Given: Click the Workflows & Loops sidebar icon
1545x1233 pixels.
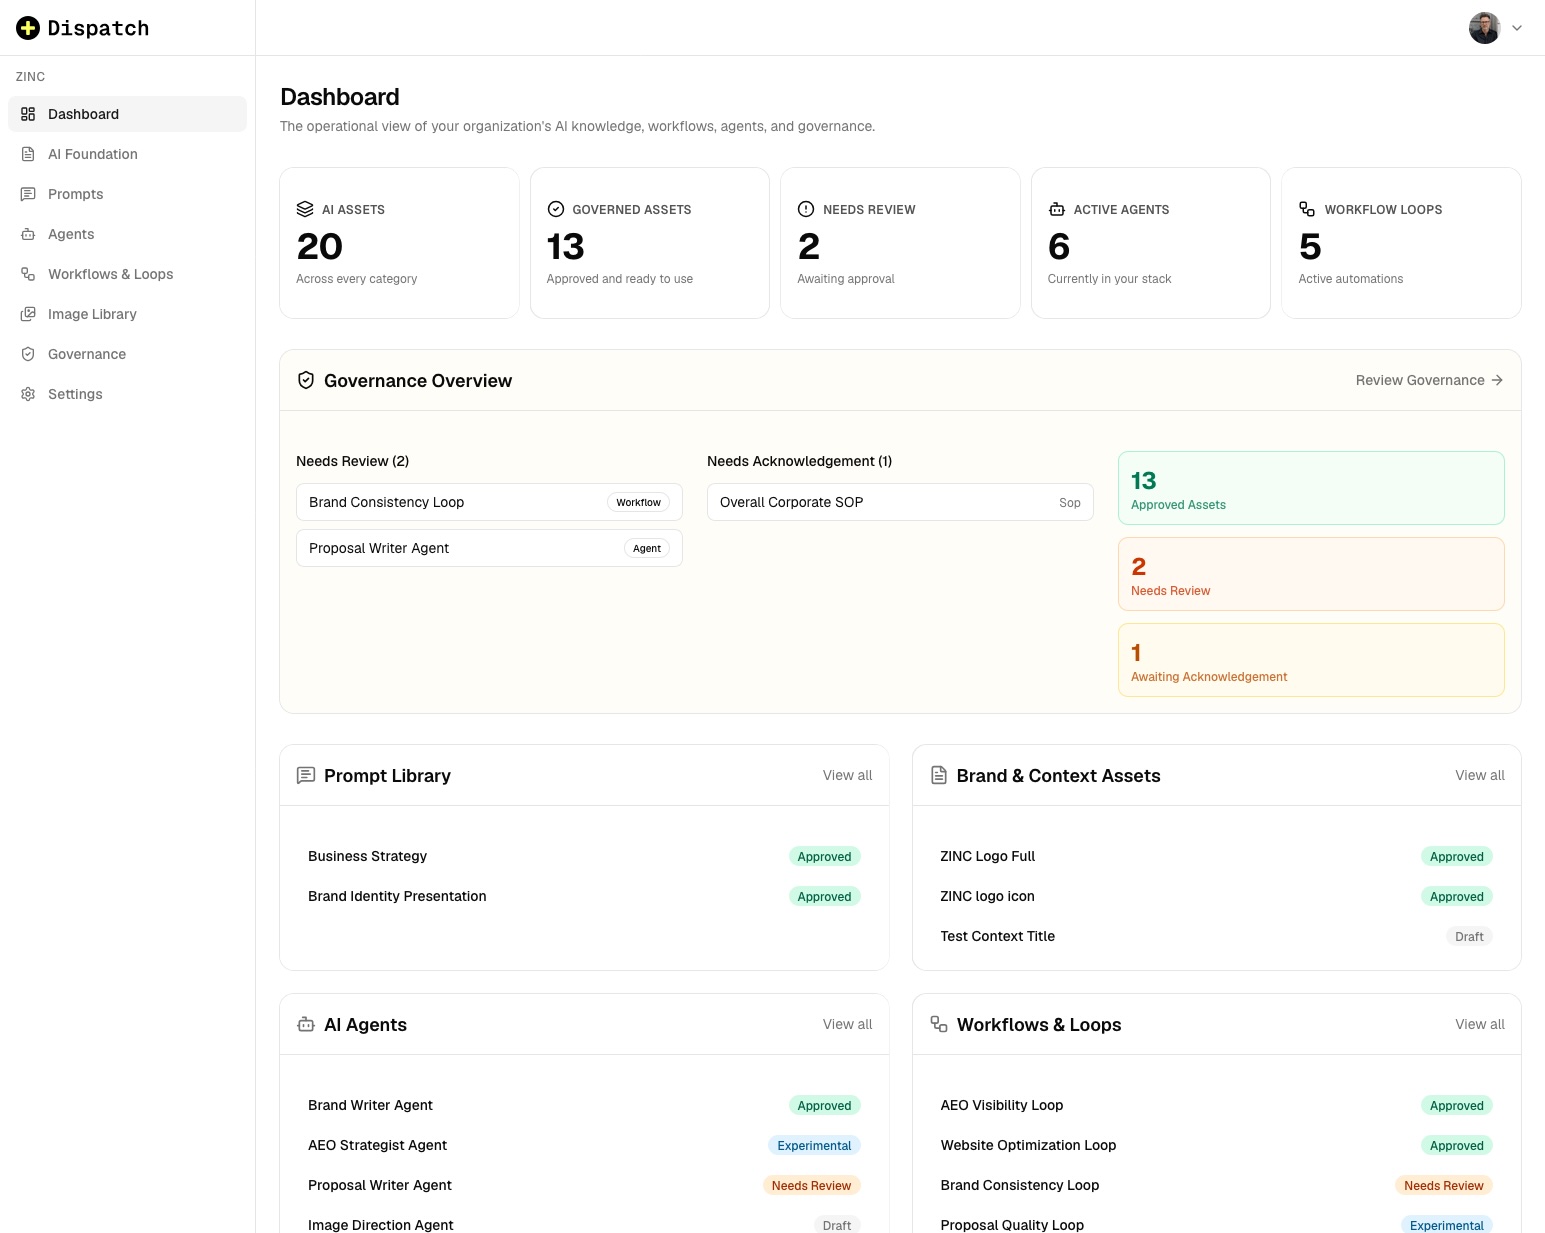Looking at the screenshot, I should 28,274.
